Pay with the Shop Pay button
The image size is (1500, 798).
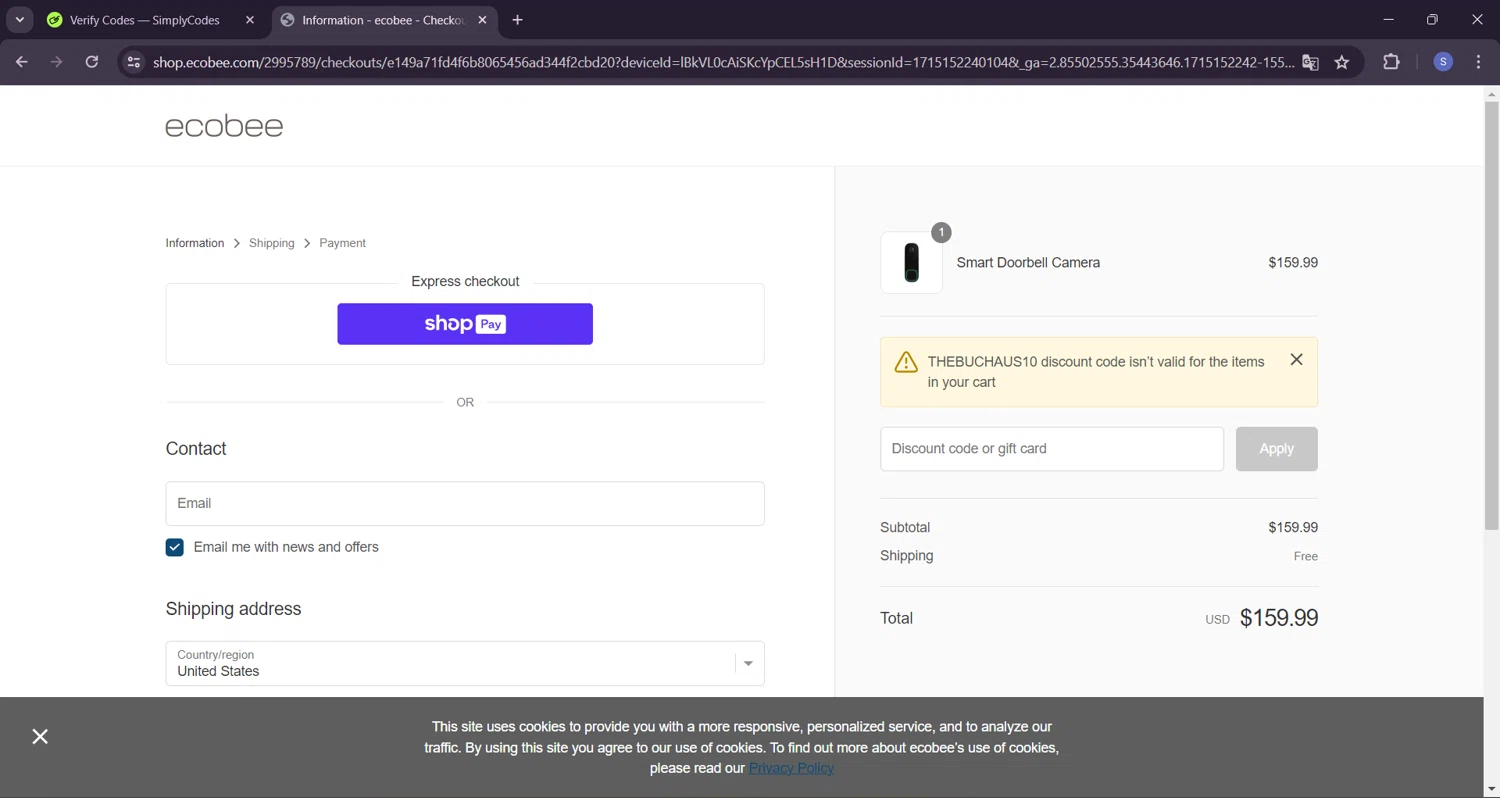(465, 324)
